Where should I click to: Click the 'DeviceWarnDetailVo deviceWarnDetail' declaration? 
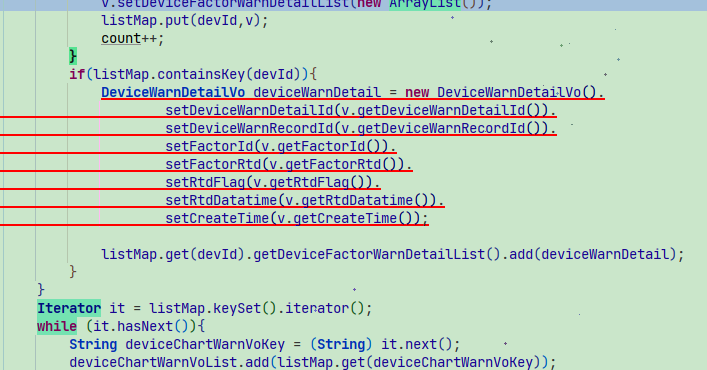pos(241,92)
